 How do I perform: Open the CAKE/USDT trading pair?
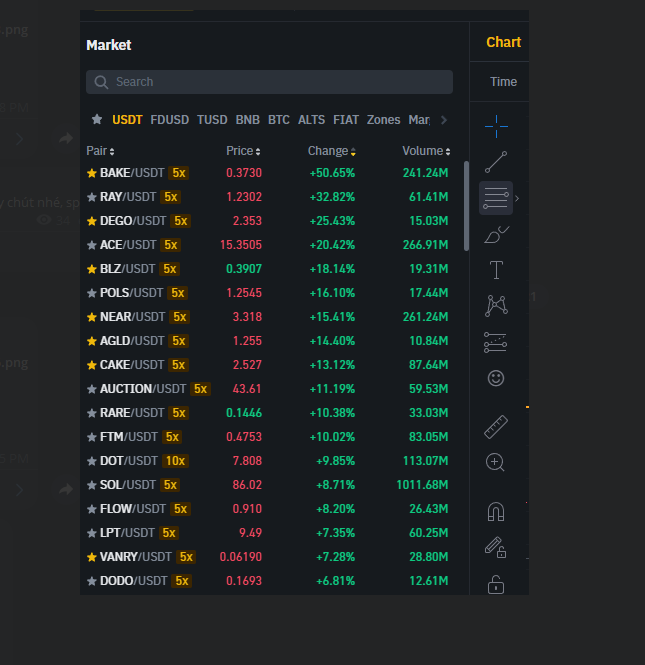pyautogui.click(x=267, y=365)
